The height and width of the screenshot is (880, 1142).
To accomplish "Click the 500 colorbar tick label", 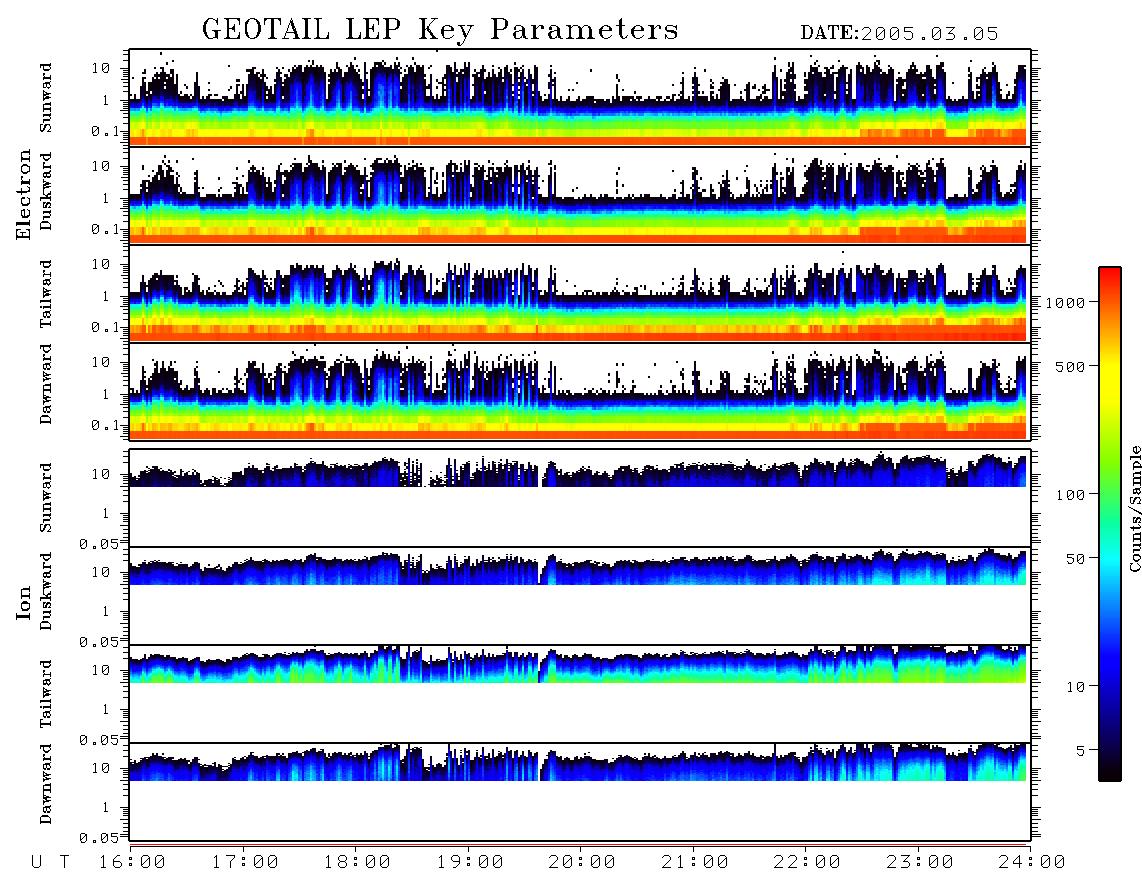I will (1070, 367).
